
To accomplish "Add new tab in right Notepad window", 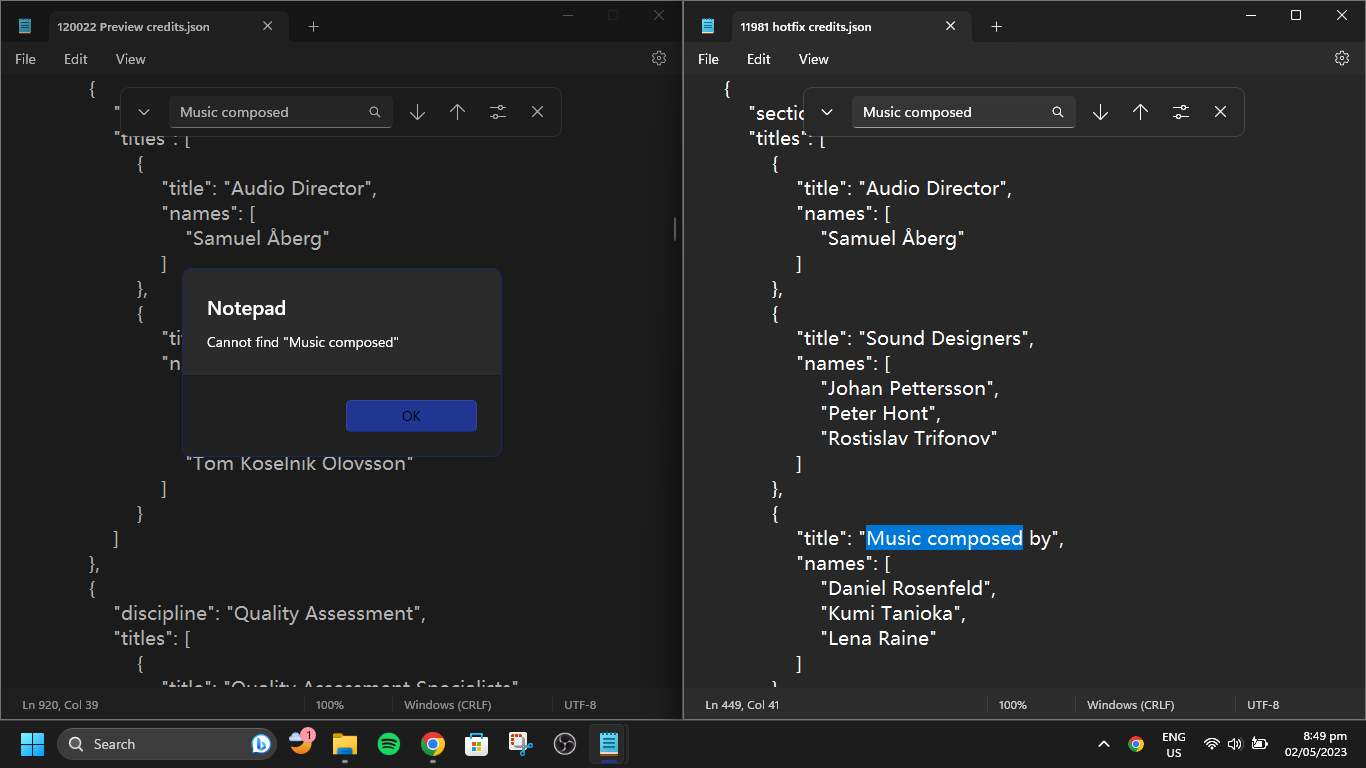I will (996, 27).
